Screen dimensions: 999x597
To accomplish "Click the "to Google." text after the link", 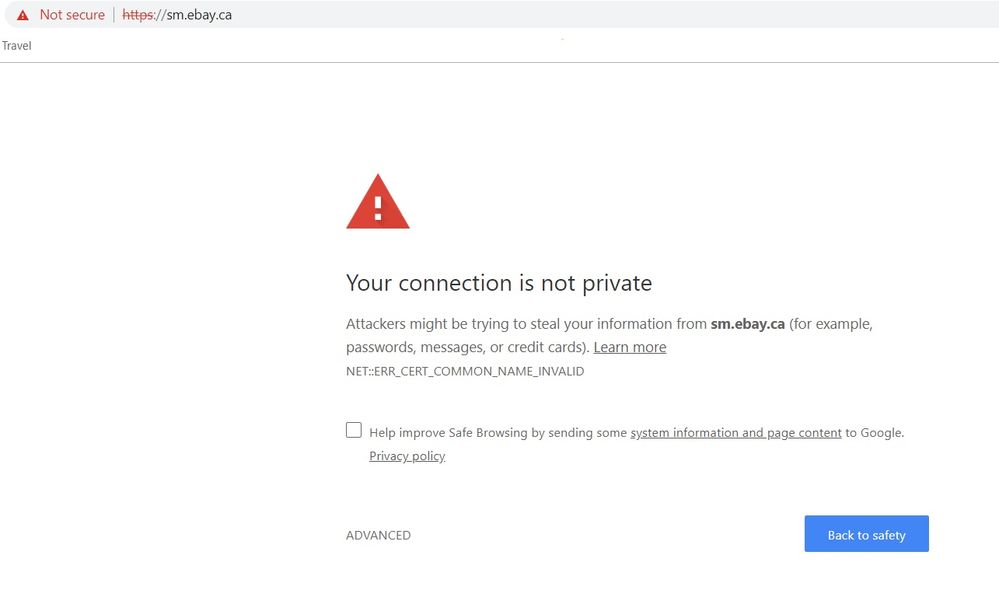I will tap(875, 433).
